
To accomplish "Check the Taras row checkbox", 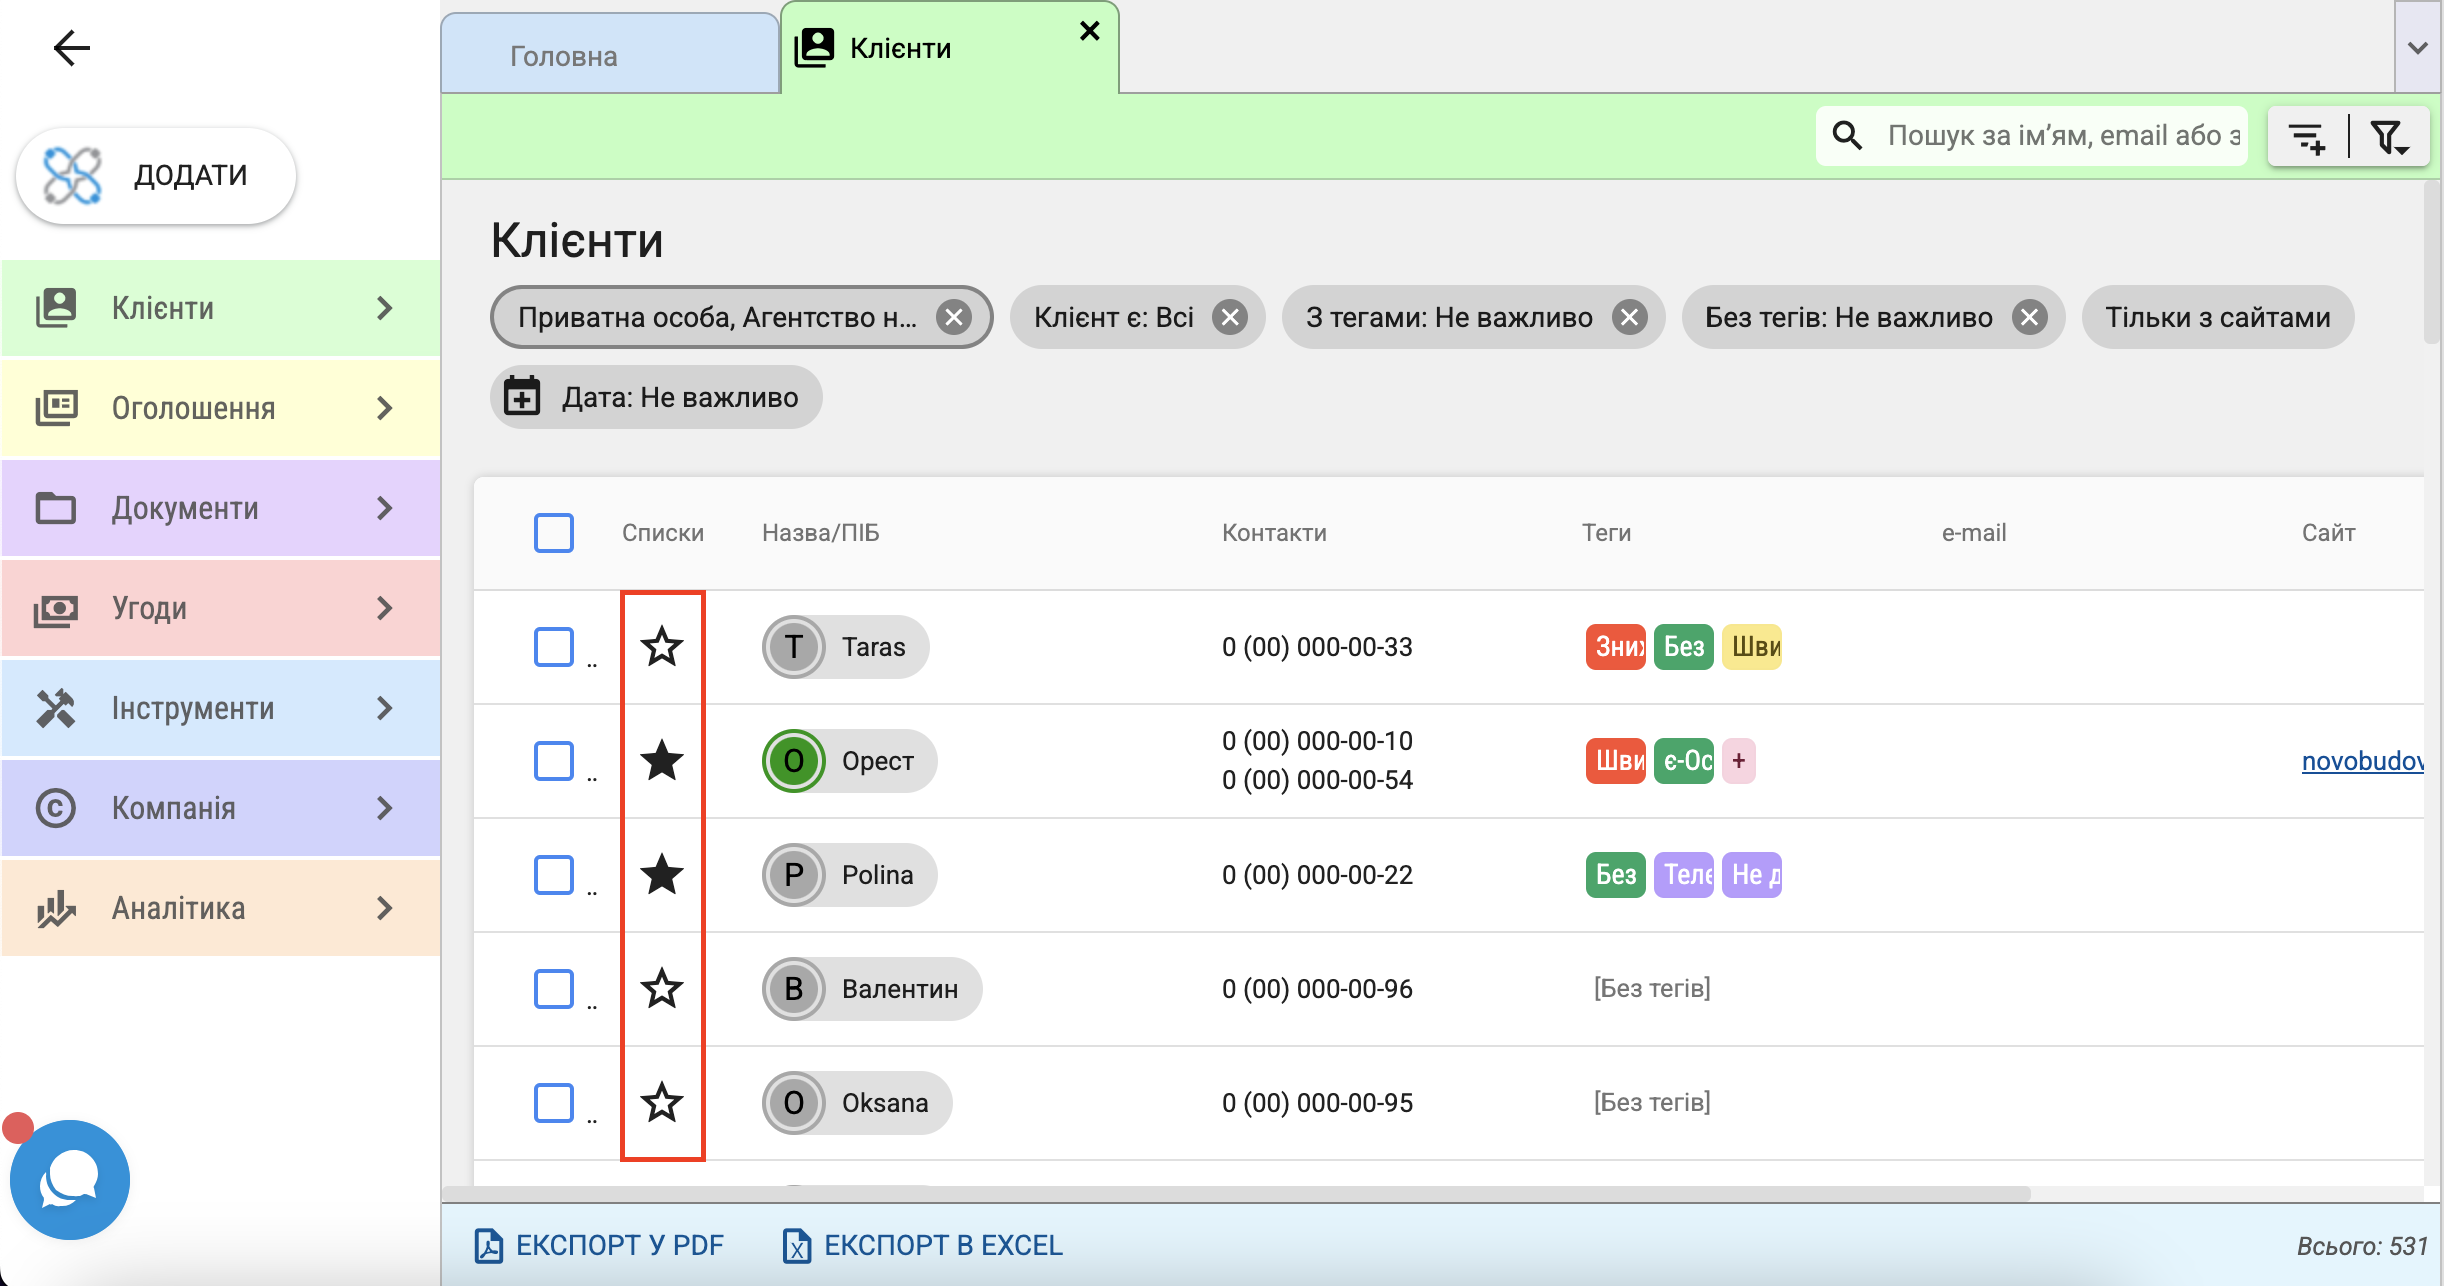I will [x=554, y=647].
